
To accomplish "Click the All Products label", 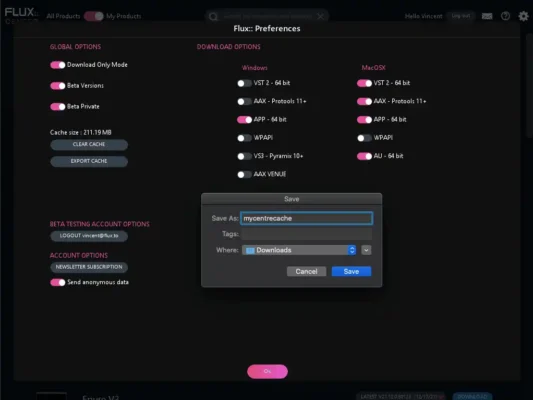I will (x=63, y=16).
